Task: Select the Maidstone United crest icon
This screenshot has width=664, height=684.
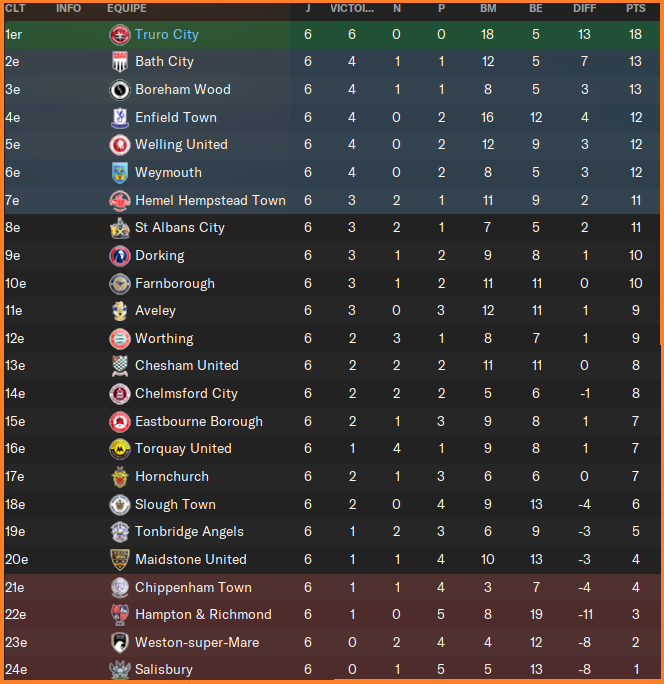Action: pyautogui.click(x=120, y=560)
